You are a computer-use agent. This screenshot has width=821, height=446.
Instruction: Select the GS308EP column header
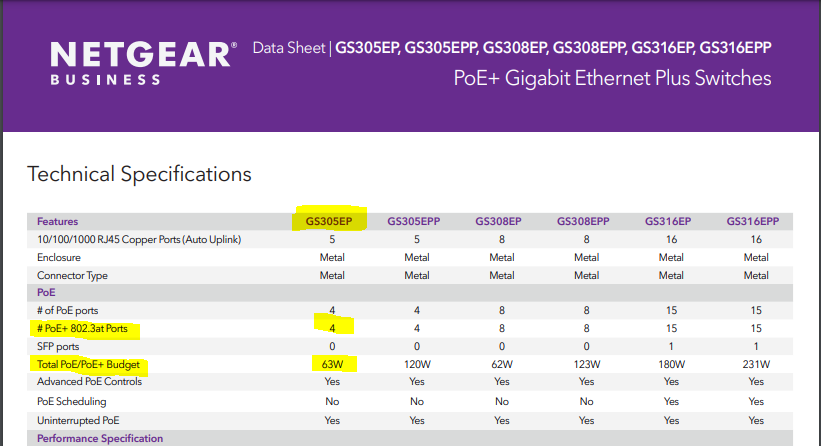(x=498, y=221)
